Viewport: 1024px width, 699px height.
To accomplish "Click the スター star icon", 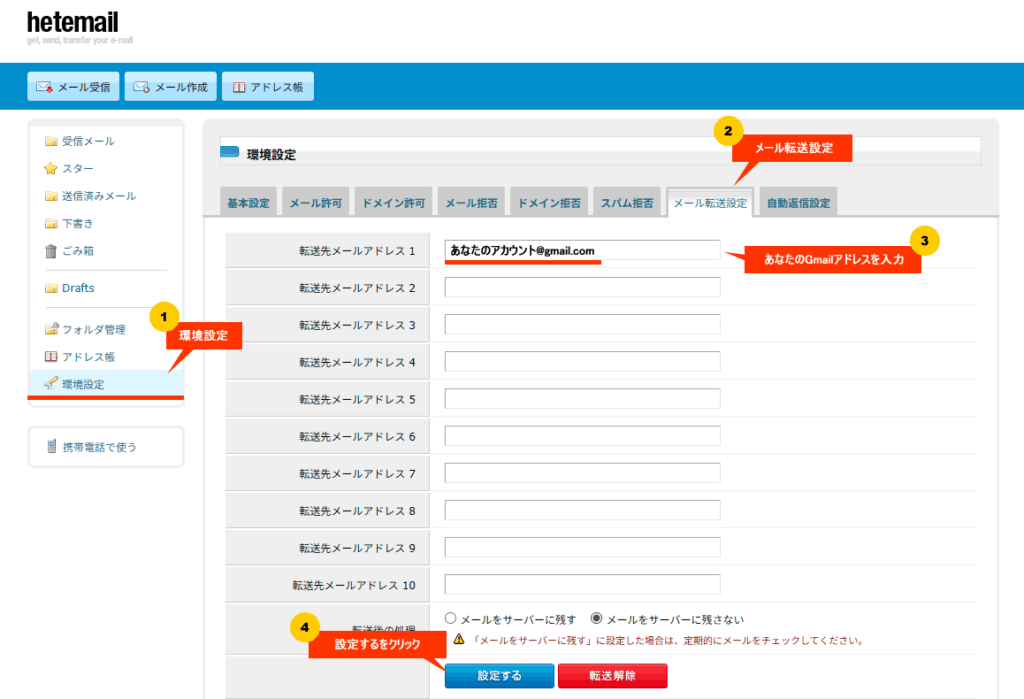I will coord(51,168).
